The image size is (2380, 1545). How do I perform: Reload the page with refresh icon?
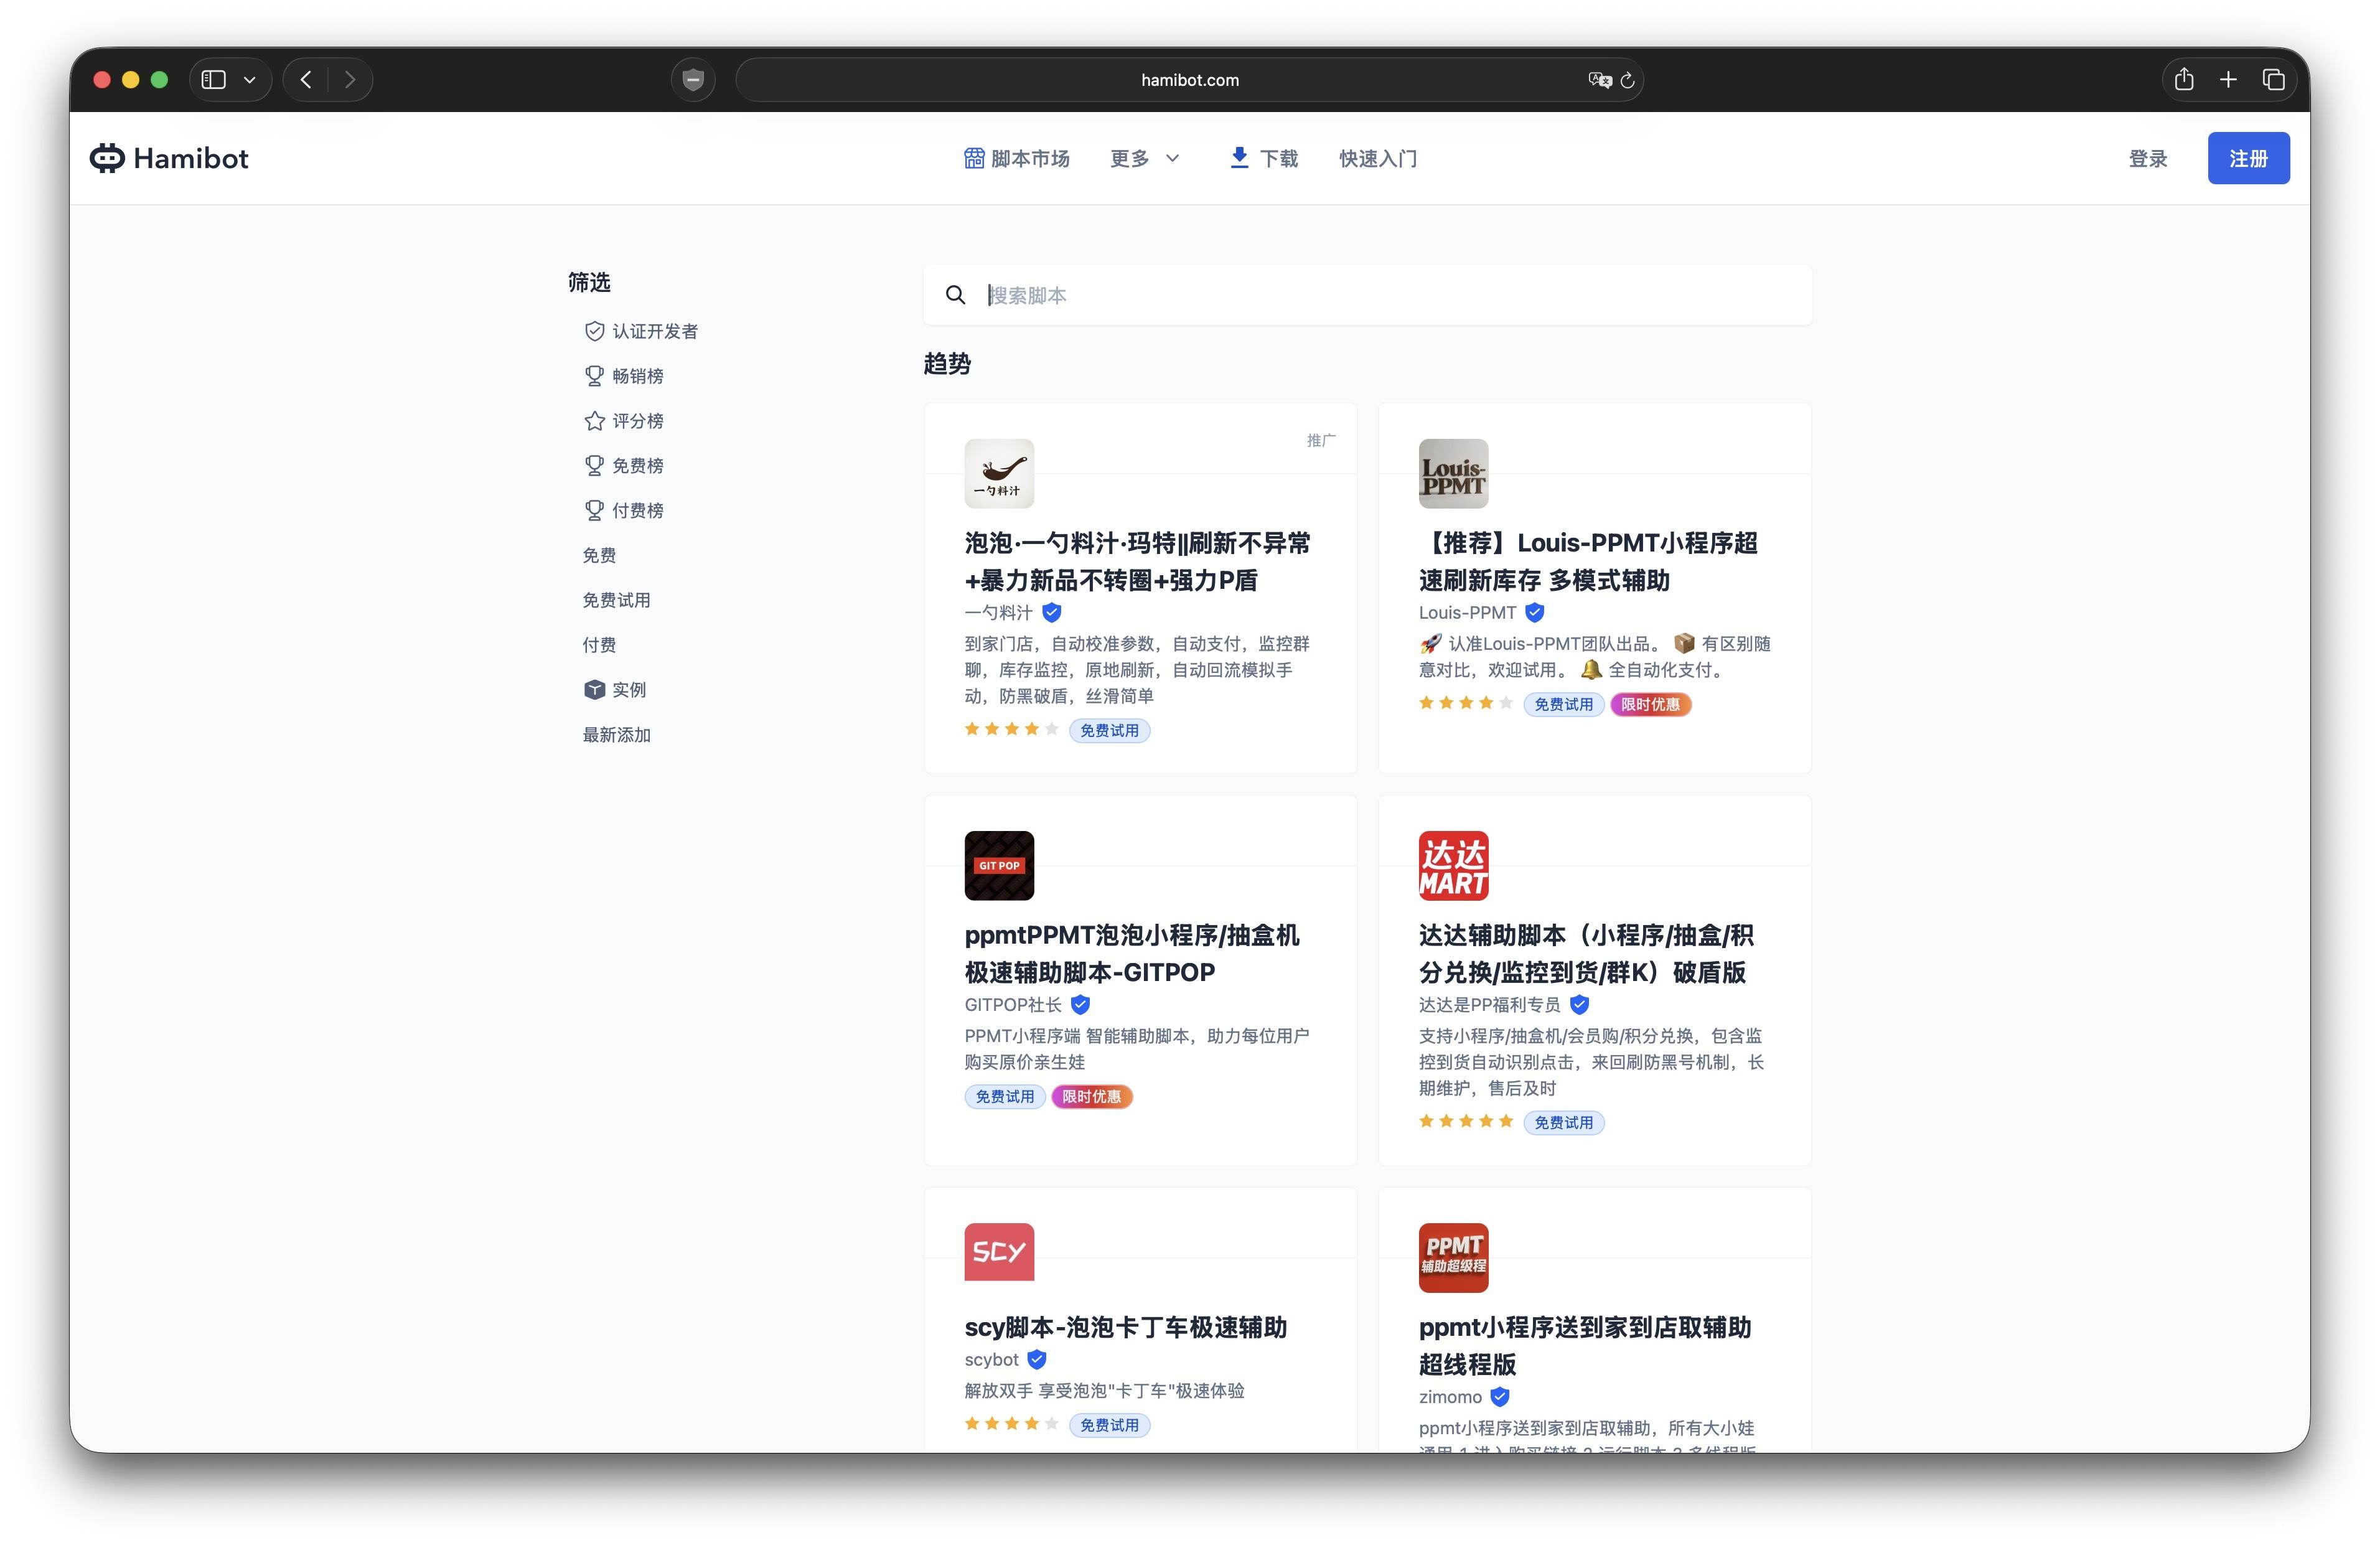tap(1628, 80)
